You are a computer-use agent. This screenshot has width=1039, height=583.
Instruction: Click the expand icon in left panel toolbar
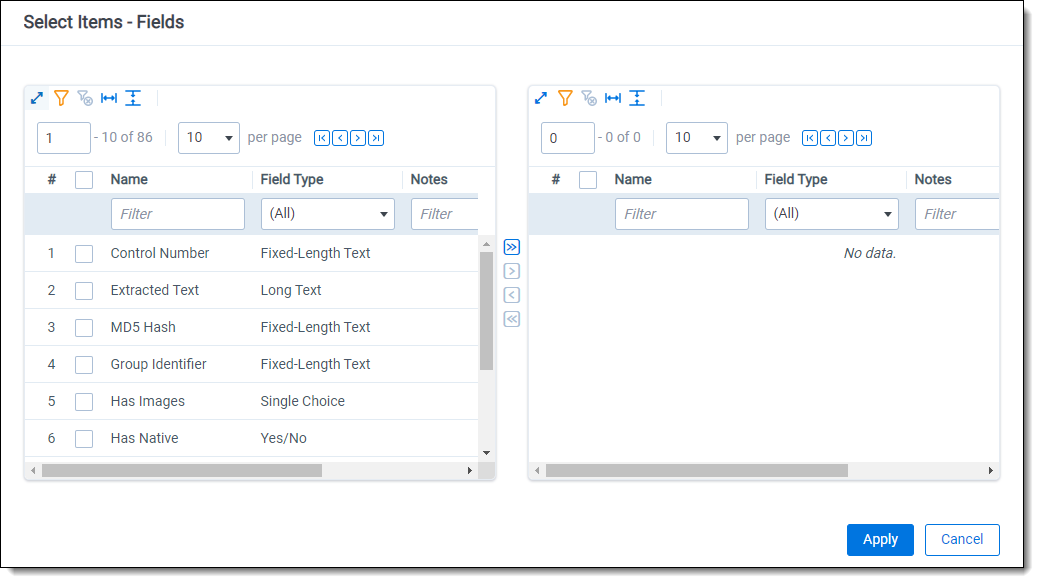[x=37, y=98]
